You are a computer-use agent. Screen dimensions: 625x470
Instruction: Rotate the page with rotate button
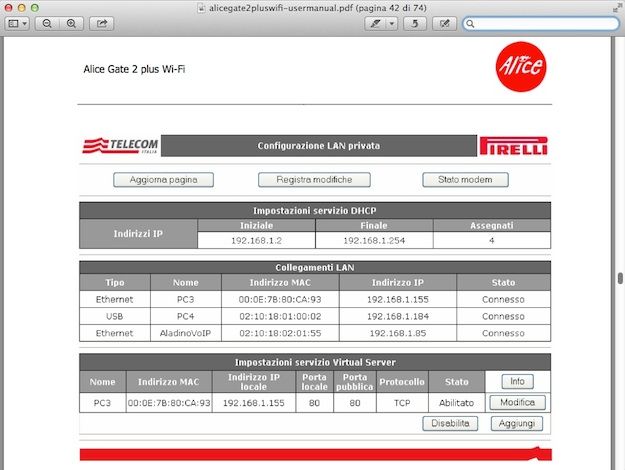[415, 24]
